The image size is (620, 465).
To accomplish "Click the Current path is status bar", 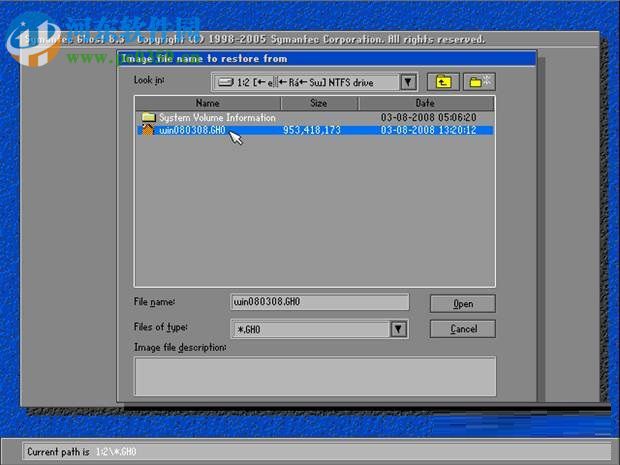I will coord(316,452).
